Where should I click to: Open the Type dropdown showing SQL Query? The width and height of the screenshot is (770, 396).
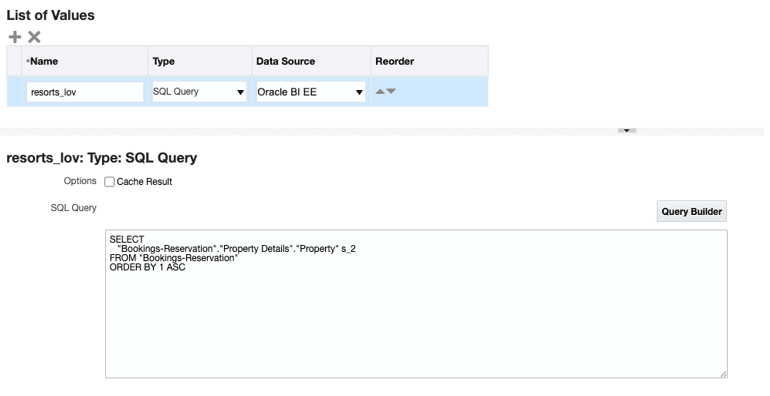199,92
